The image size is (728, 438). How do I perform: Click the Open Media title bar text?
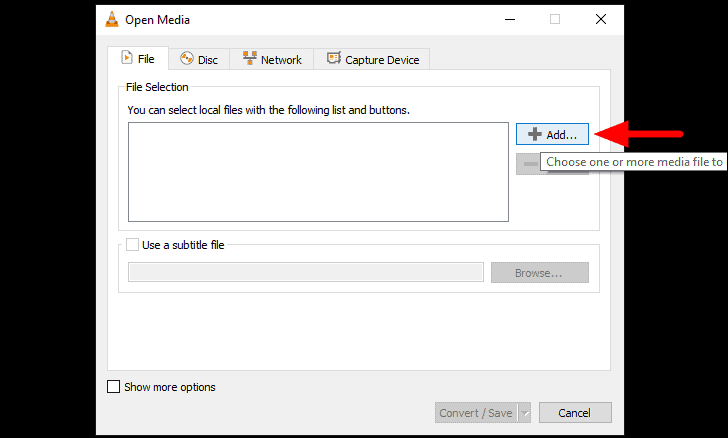point(157,20)
